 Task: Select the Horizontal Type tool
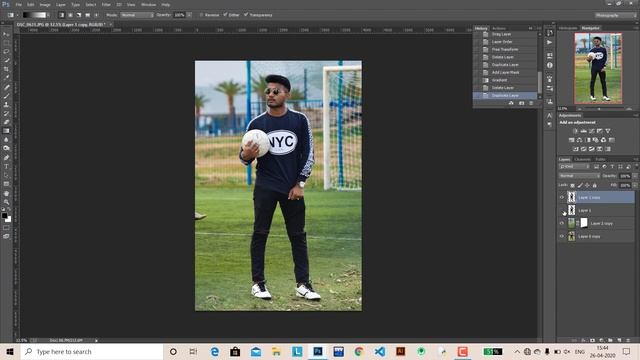tap(6, 167)
